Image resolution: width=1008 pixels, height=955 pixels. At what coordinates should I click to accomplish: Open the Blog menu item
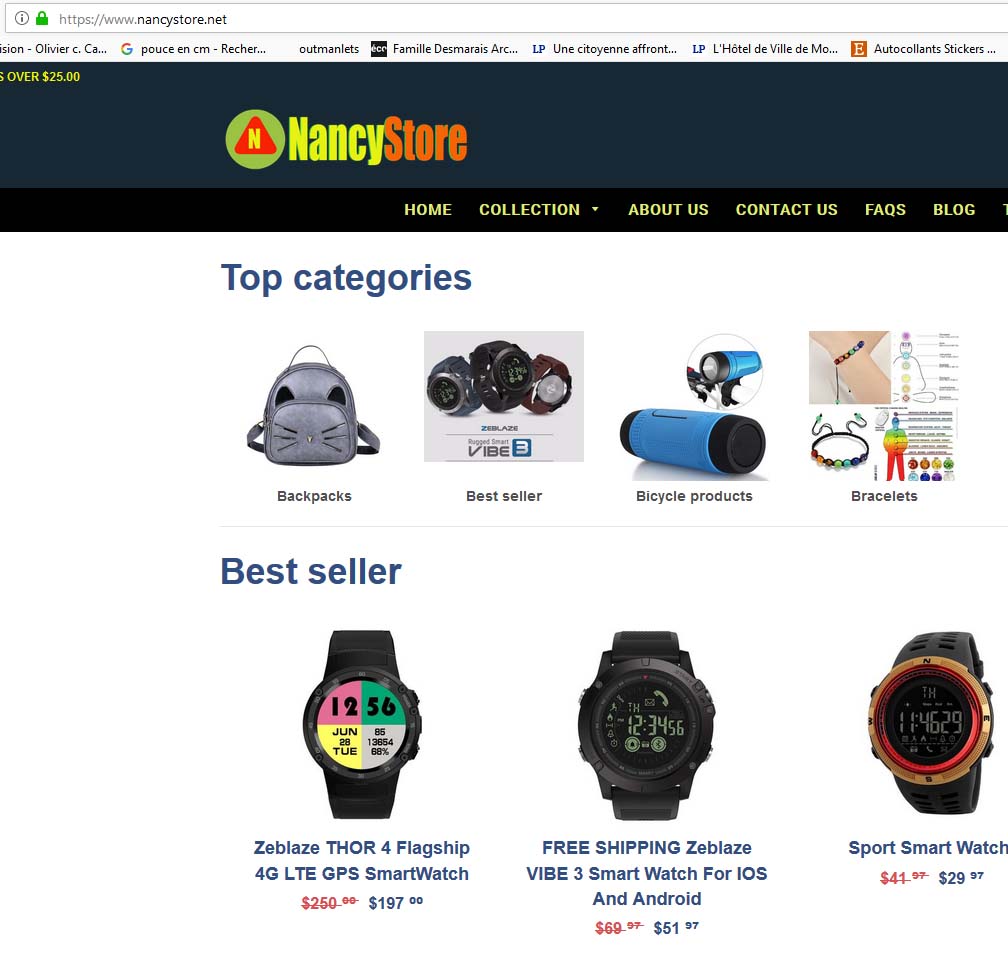(x=953, y=210)
